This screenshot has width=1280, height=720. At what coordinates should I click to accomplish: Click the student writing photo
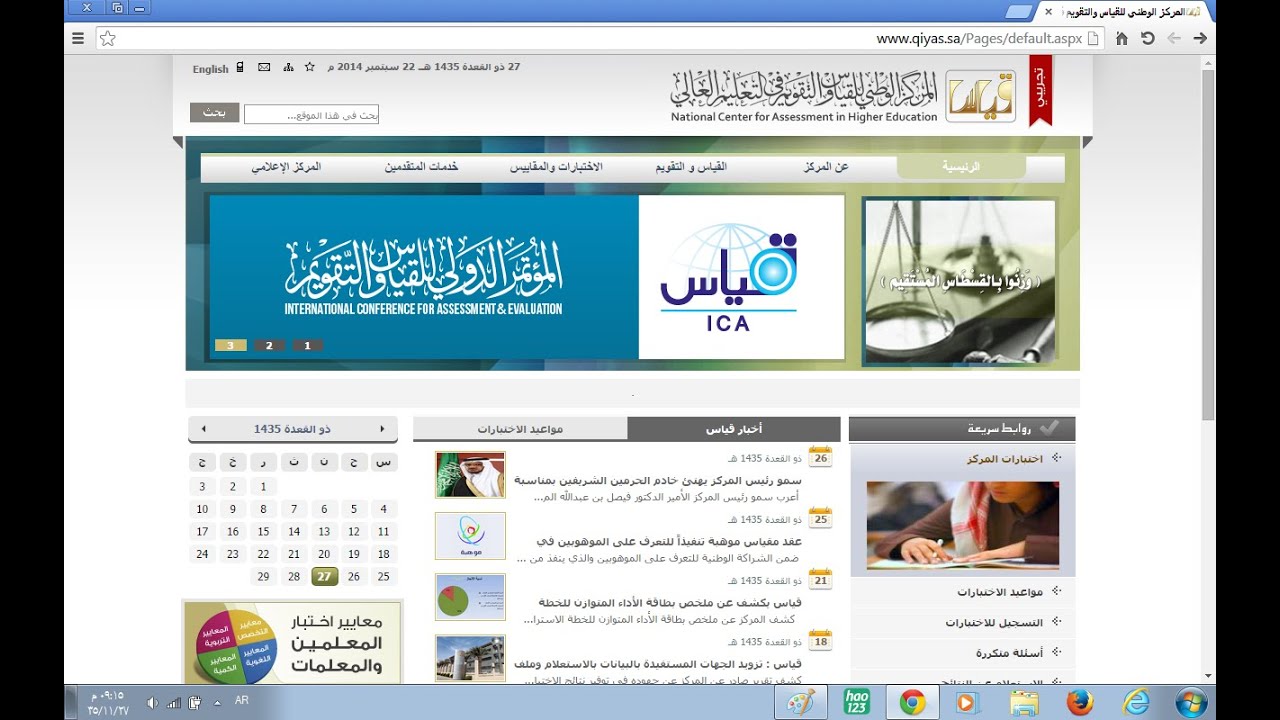(x=963, y=525)
